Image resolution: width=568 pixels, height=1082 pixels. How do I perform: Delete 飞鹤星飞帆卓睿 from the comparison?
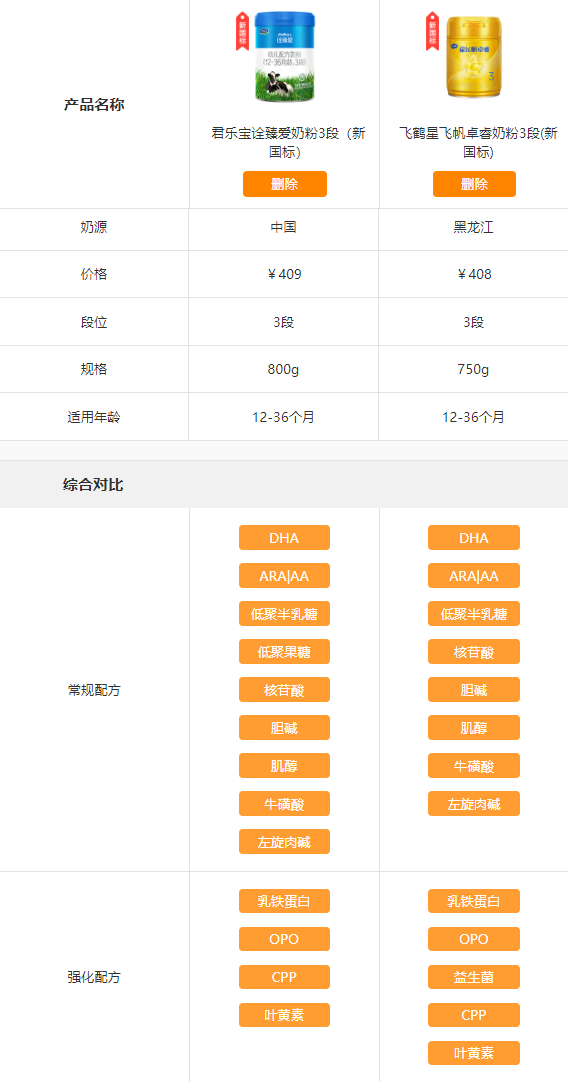[x=474, y=184]
